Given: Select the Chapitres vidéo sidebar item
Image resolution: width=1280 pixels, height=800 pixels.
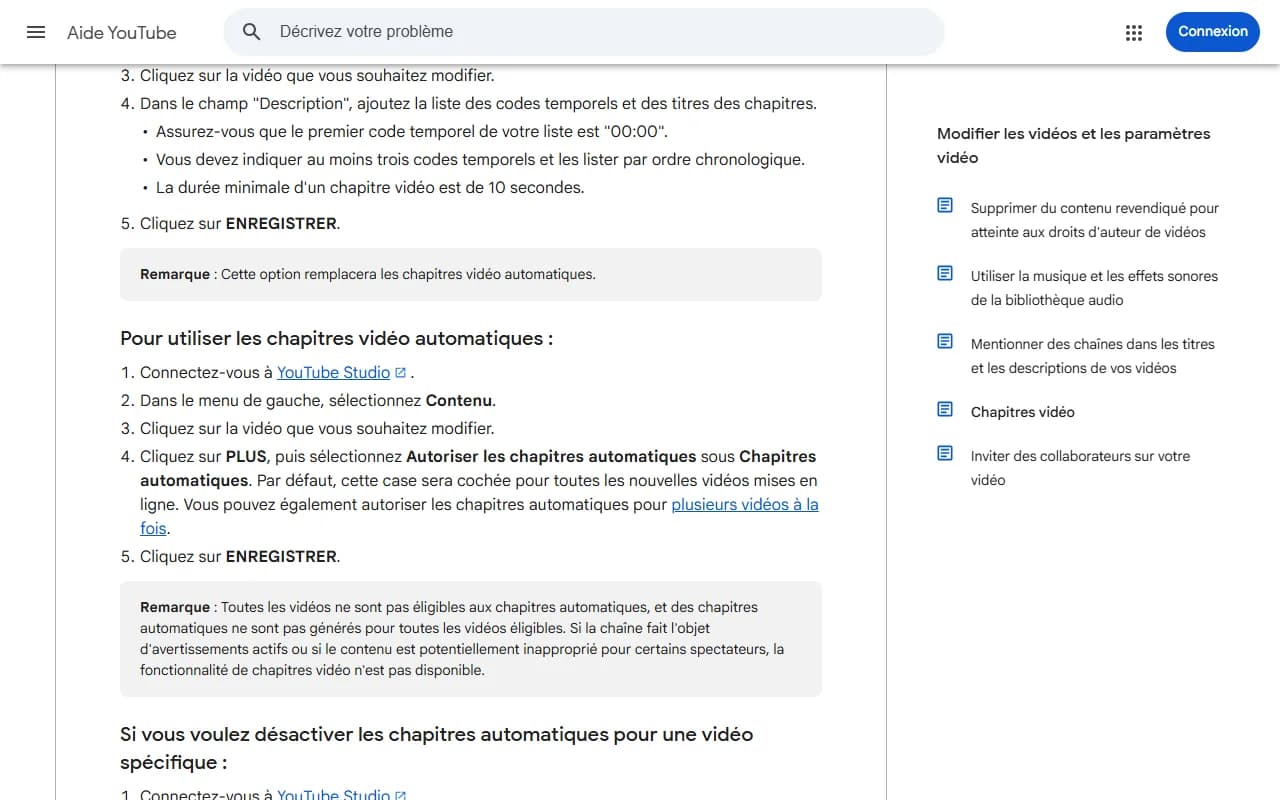Looking at the screenshot, I should click(1023, 412).
